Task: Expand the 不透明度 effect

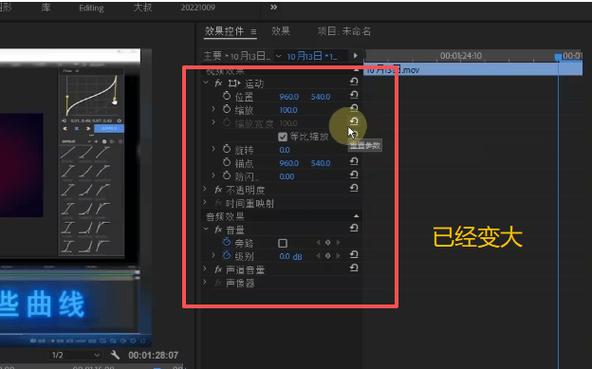Action: click(x=205, y=188)
